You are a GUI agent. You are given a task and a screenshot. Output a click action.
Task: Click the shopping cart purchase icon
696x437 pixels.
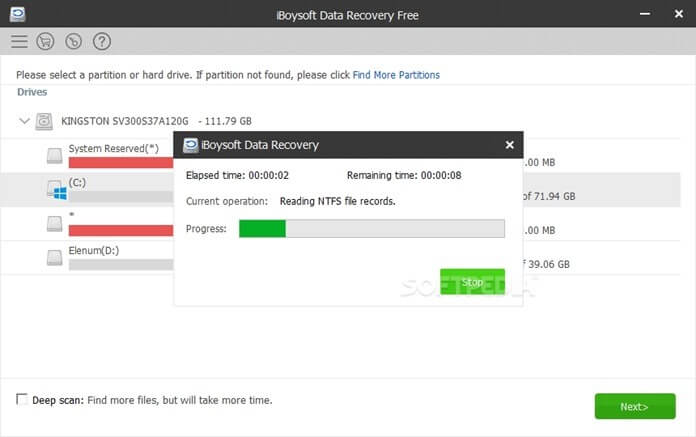(45, 41)
